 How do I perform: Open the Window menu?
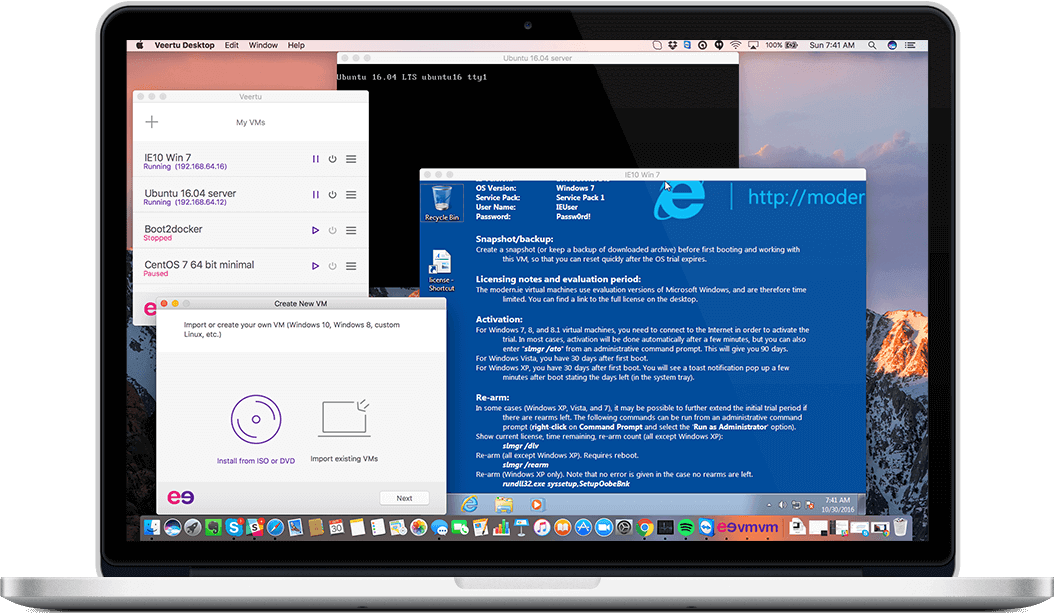[x=263, y=45]
